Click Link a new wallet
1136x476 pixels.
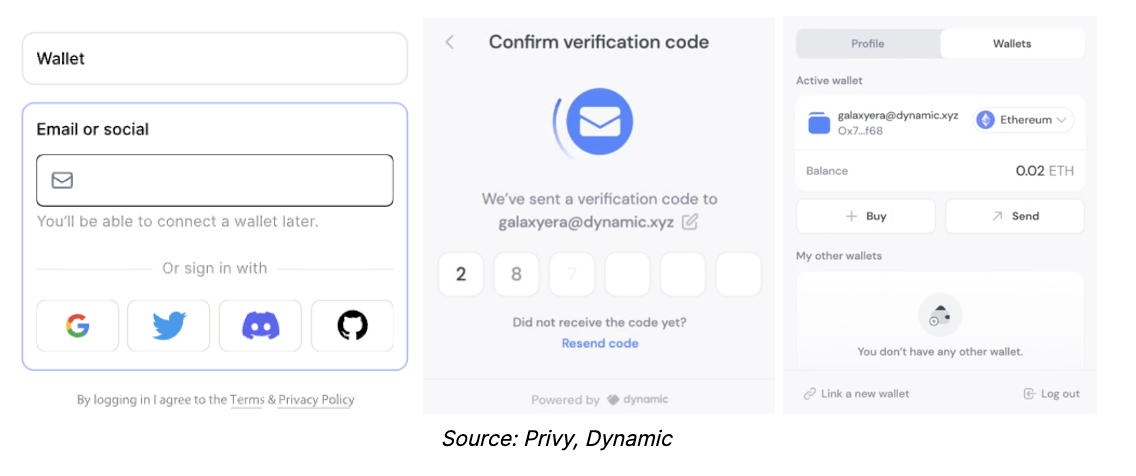pos(856,394)
